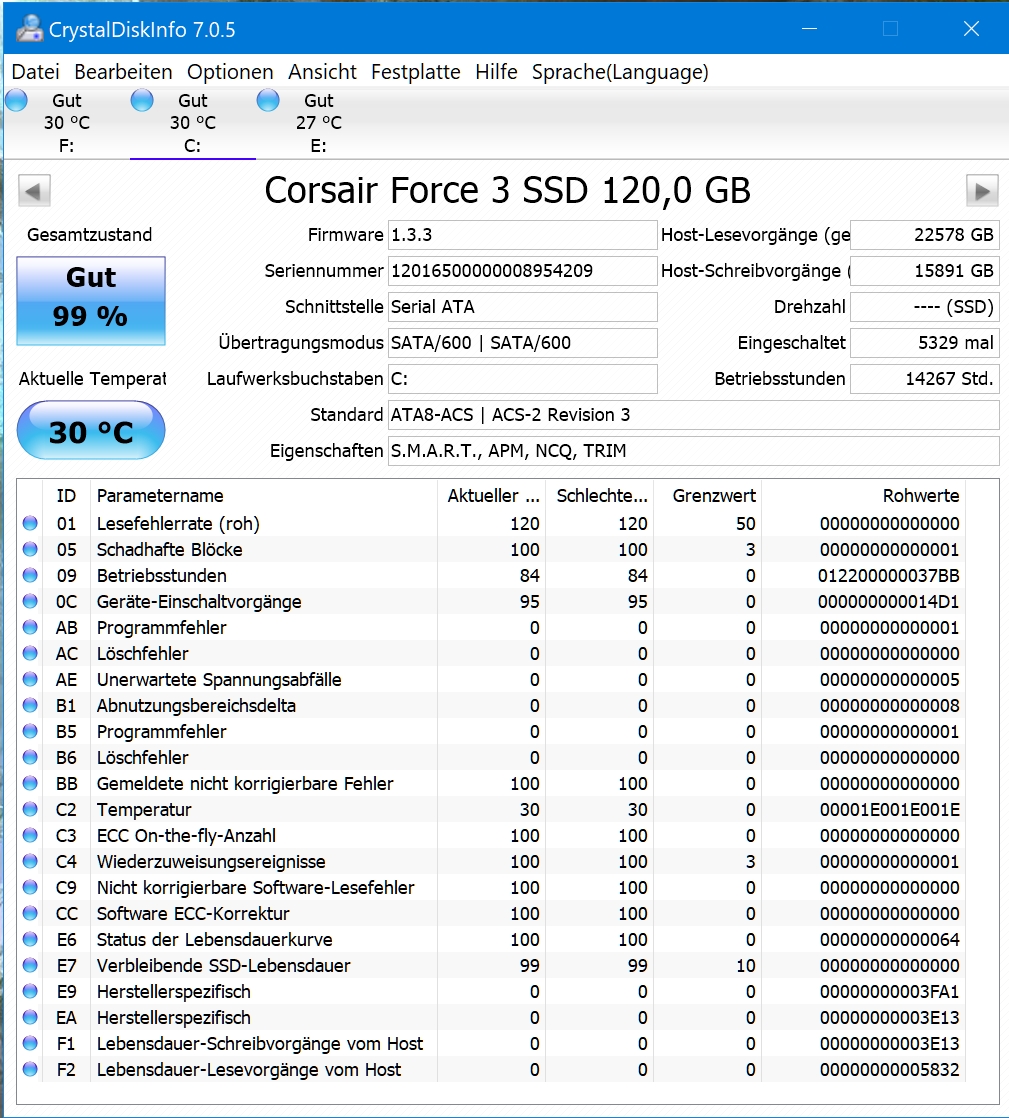This screenshot has height=1118, width=1009.
Task: Select E9 Herstellerspezifisch row name
Action: click(x=174, y=992)
